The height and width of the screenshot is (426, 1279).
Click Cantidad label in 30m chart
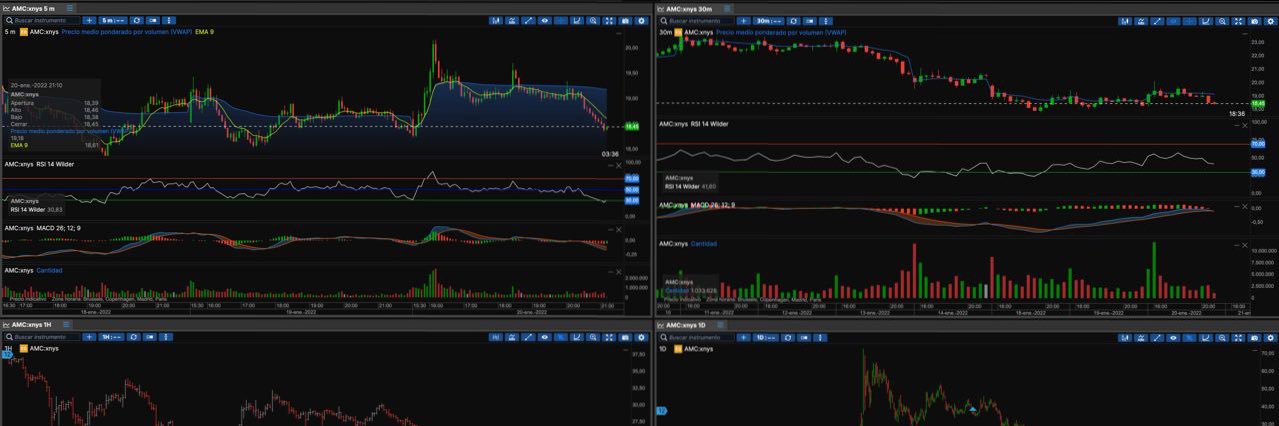pyautogui.click(x=706, y=243)
